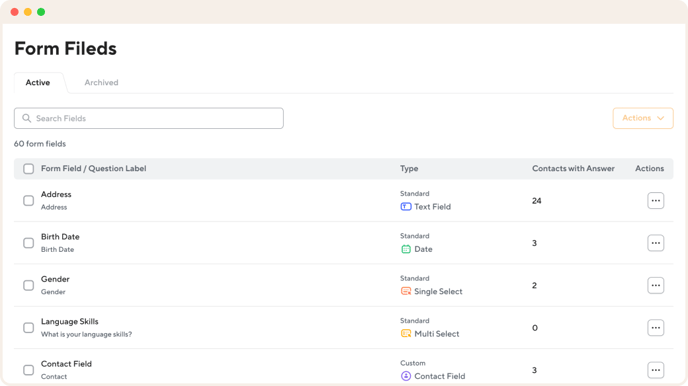The image size is (688, 386).
Task: Open the three-dot menu for Language Skills row
Action: [656, 328]
